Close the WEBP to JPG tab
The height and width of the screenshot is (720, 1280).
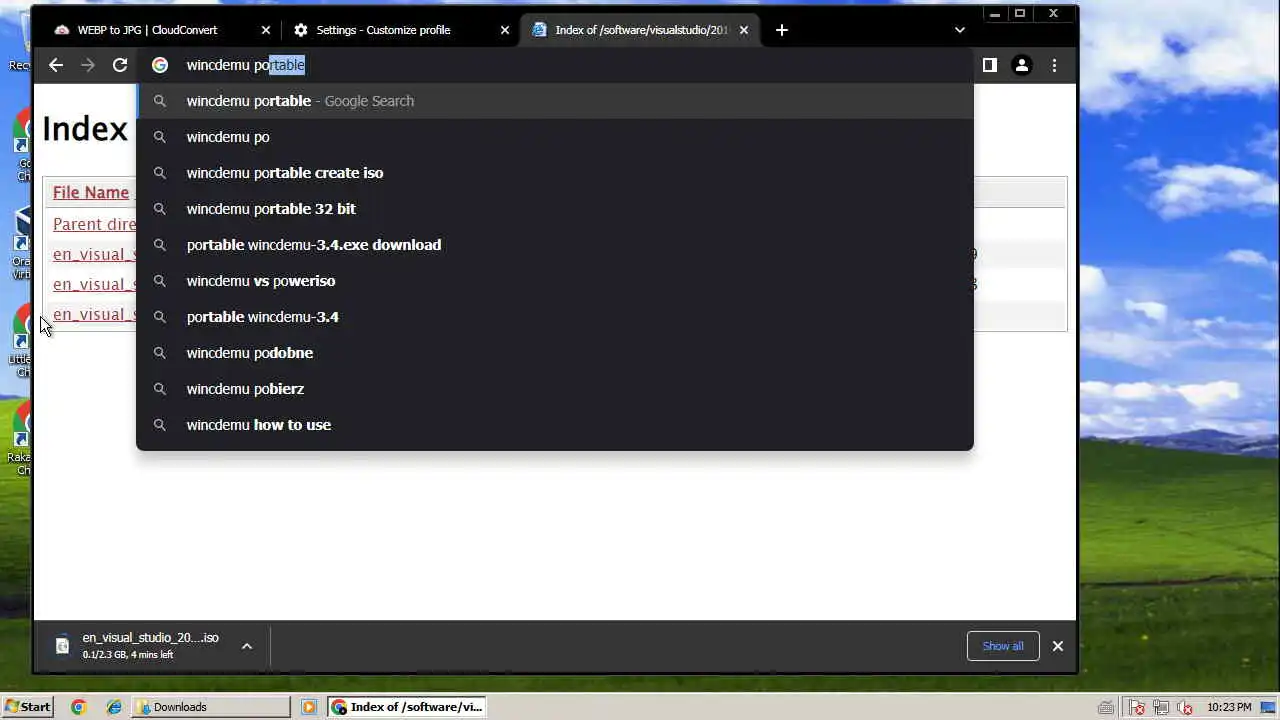coord(265,30)
